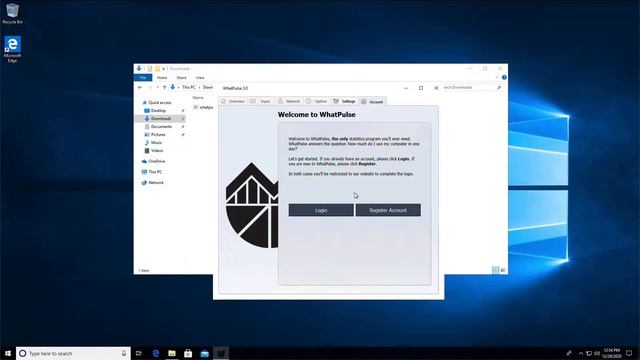Image resolution: width=640 pixels, height=360 pixels.
Task: Open the Microsoft Edge desktop icon
Action: [12, 49]
